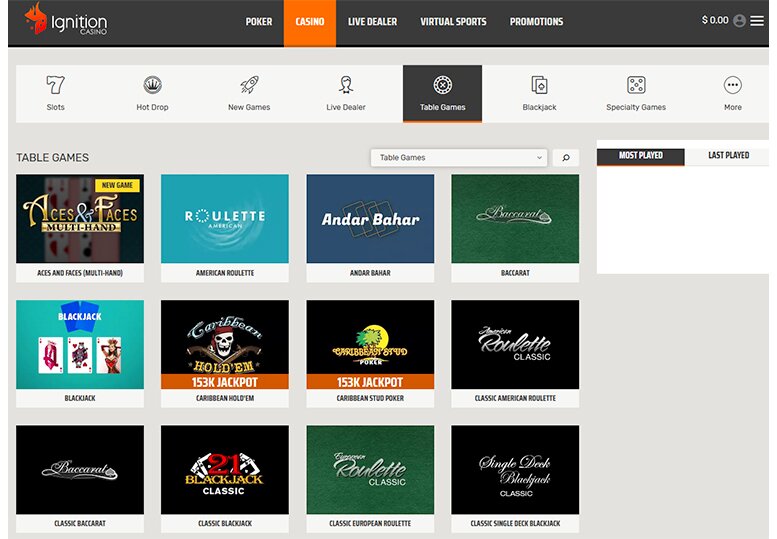Viewport: 777px width, 539px height.
Task: Launch Caribbean Stud Poker thumbnail
Action: [370, 344]
